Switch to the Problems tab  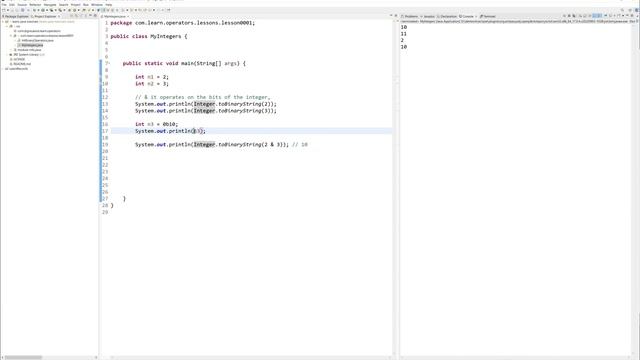(410, 16)
